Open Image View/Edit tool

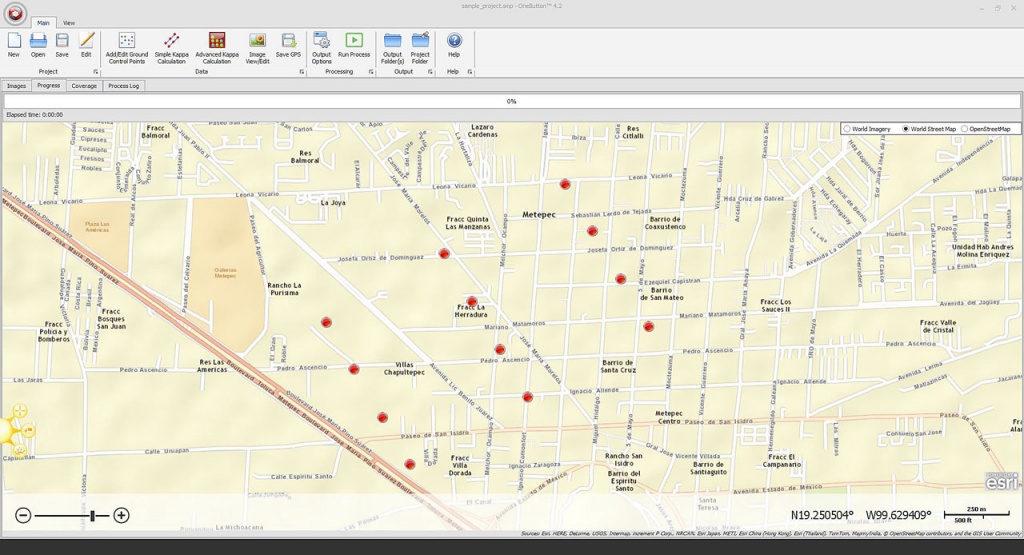pyautogui.click(x=257, y=48)
